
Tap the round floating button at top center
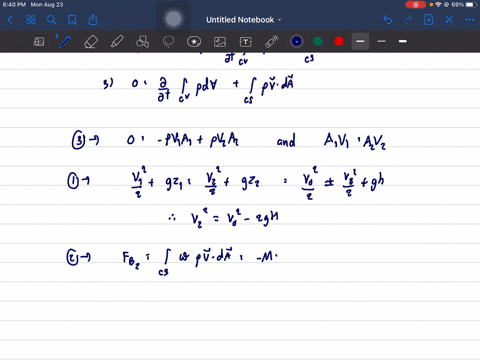click(x=173, y=19)
